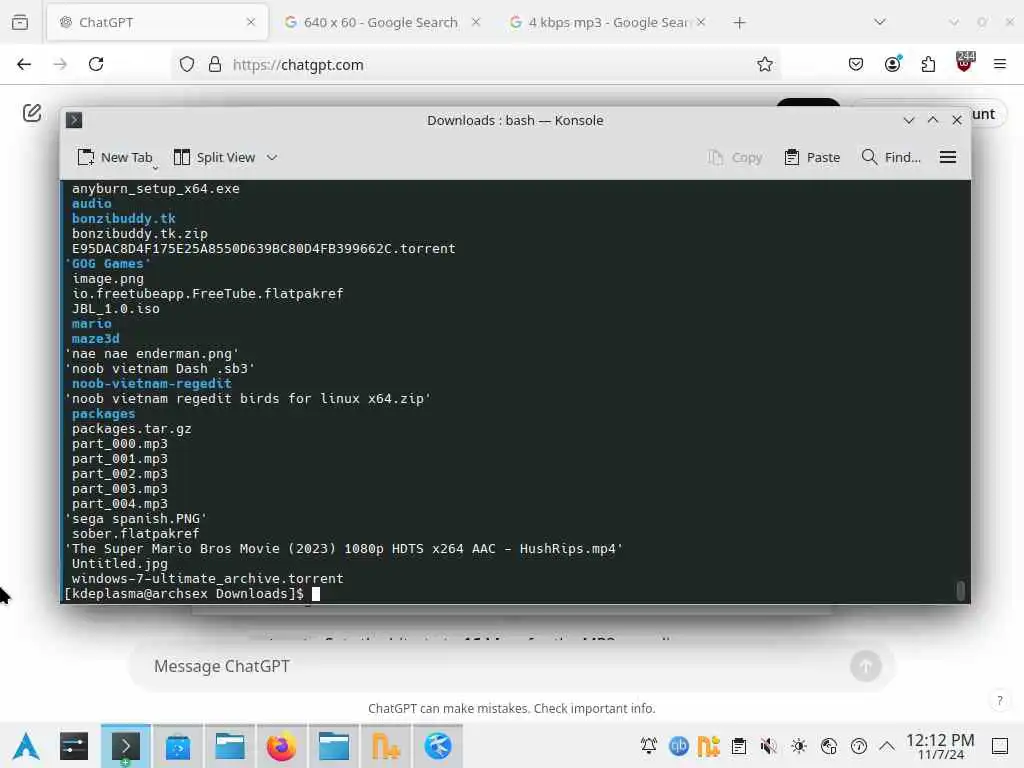
Task: Click the screen brightness tray icon
Action: point(799,746)
